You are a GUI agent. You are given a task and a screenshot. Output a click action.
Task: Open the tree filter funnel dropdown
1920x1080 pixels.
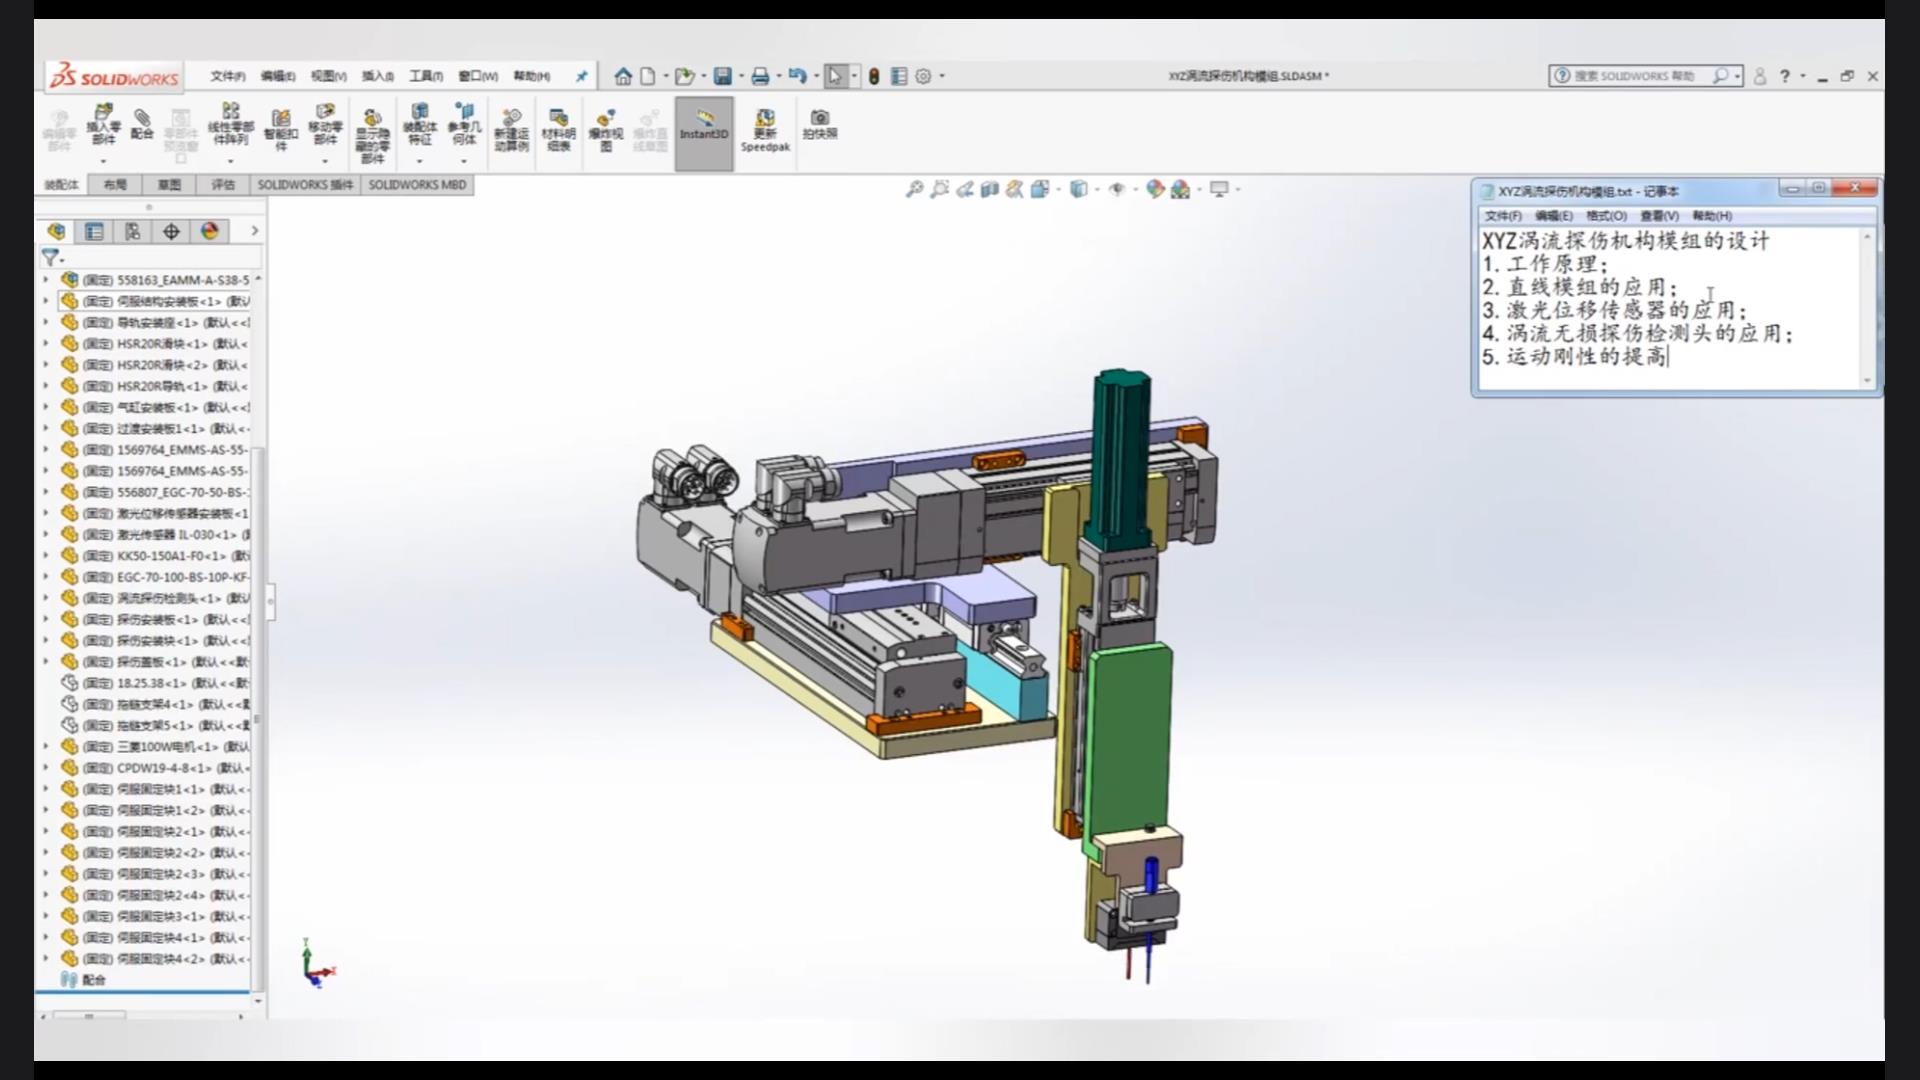click(x=52, y=258)
